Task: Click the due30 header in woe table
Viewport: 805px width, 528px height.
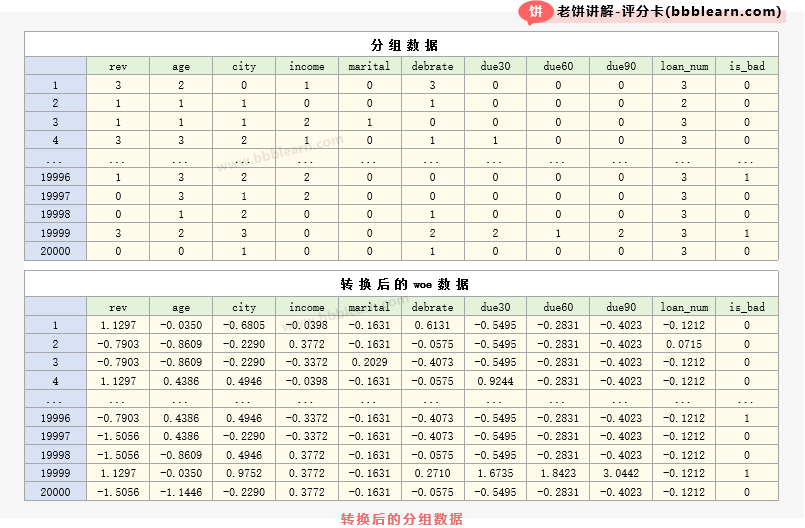Action: [x=495, y=307]
